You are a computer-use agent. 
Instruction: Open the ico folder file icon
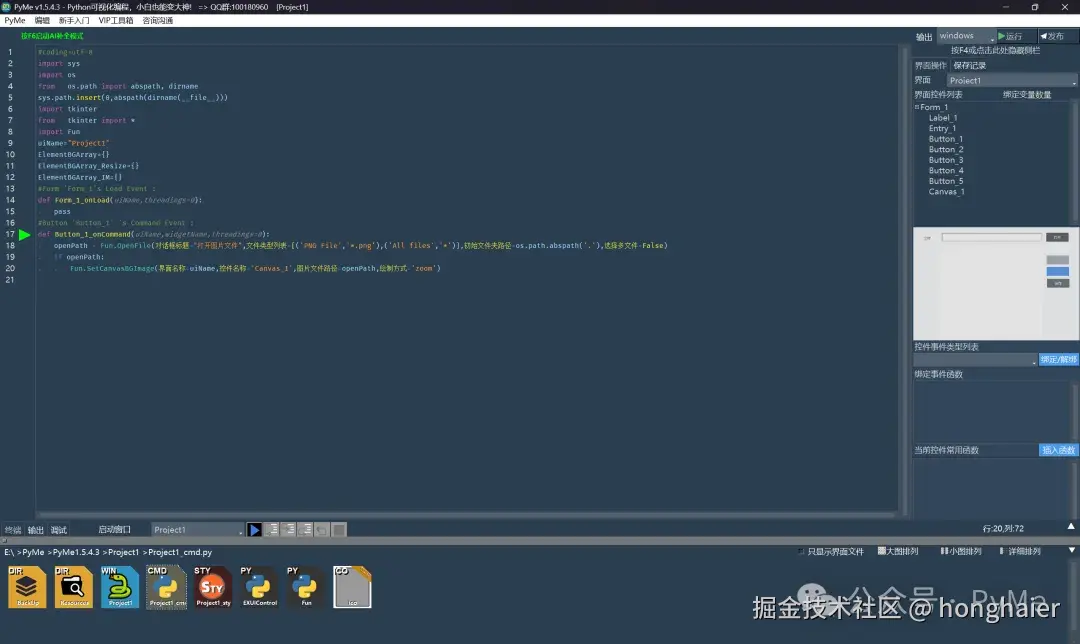tap(352, 587)
